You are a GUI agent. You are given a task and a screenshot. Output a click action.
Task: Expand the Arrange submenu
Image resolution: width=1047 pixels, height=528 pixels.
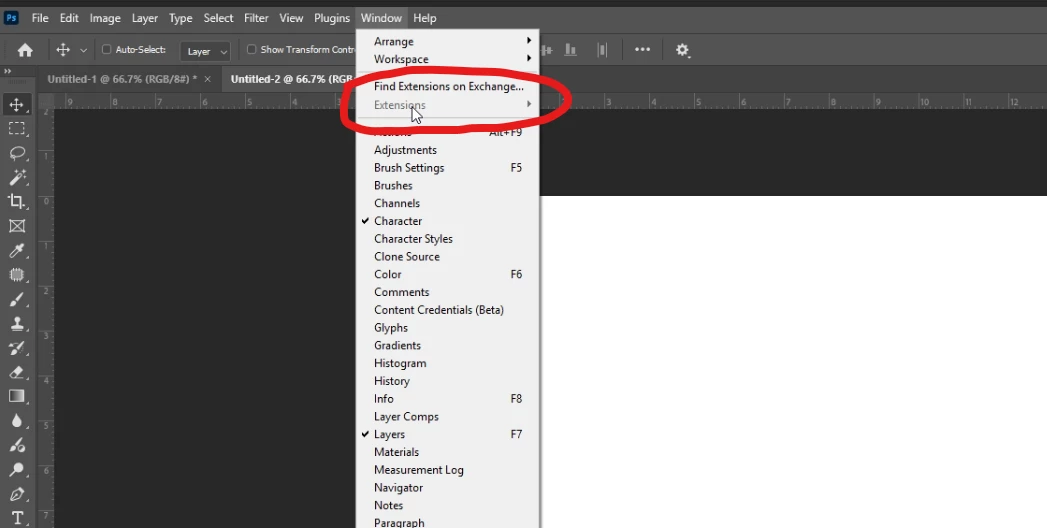447,41
